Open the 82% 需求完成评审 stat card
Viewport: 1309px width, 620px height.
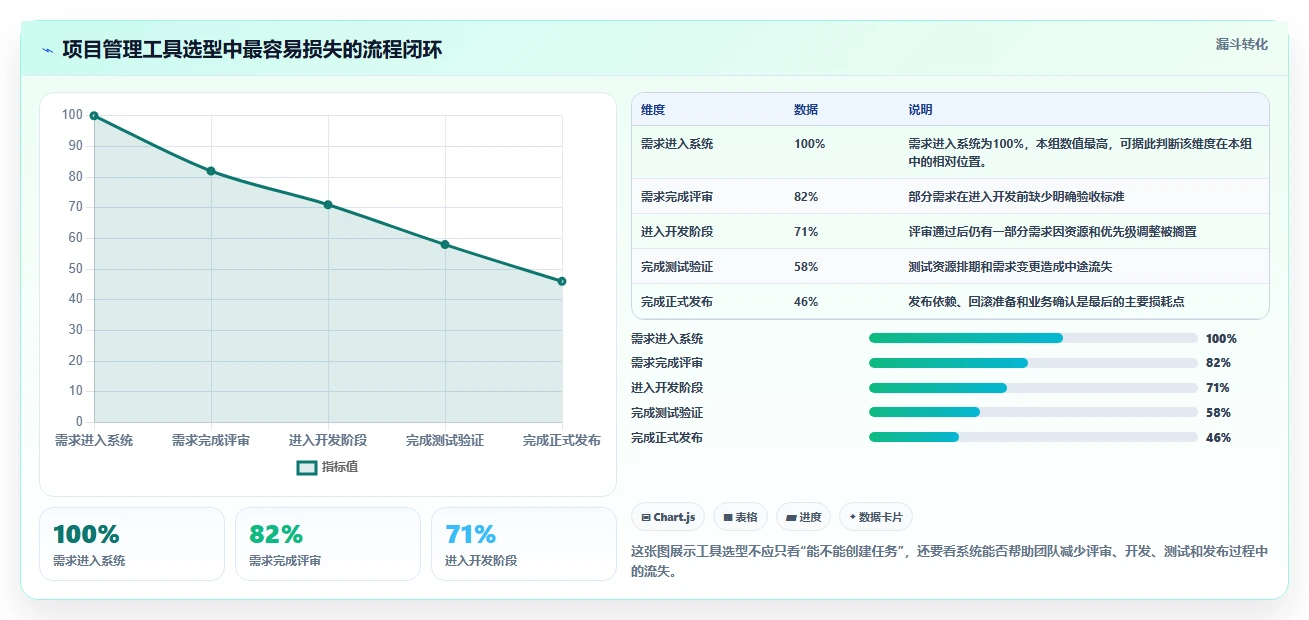pos(328,544)
